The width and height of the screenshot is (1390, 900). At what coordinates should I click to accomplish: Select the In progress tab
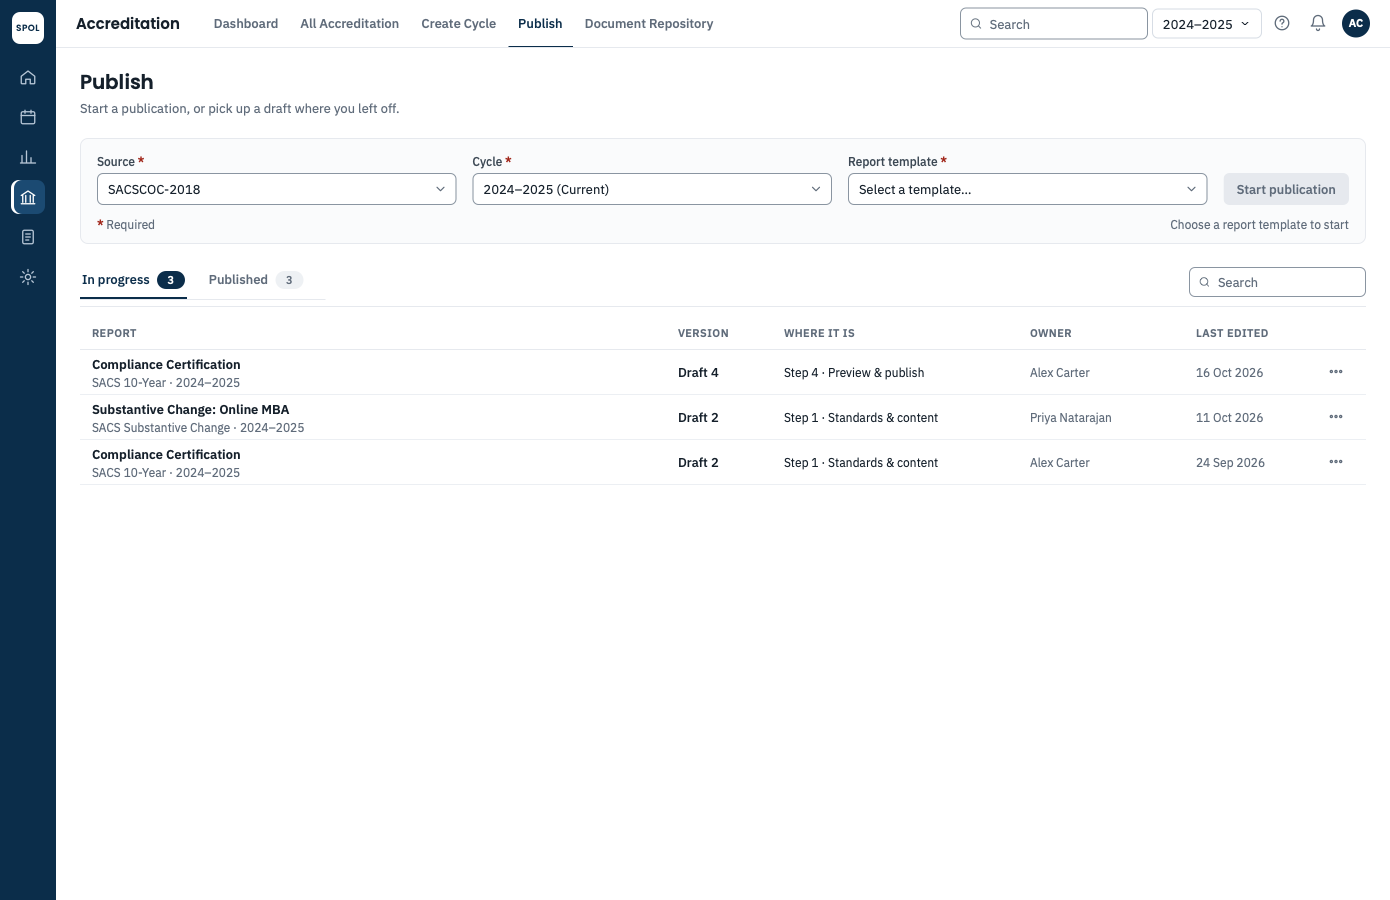133,280
